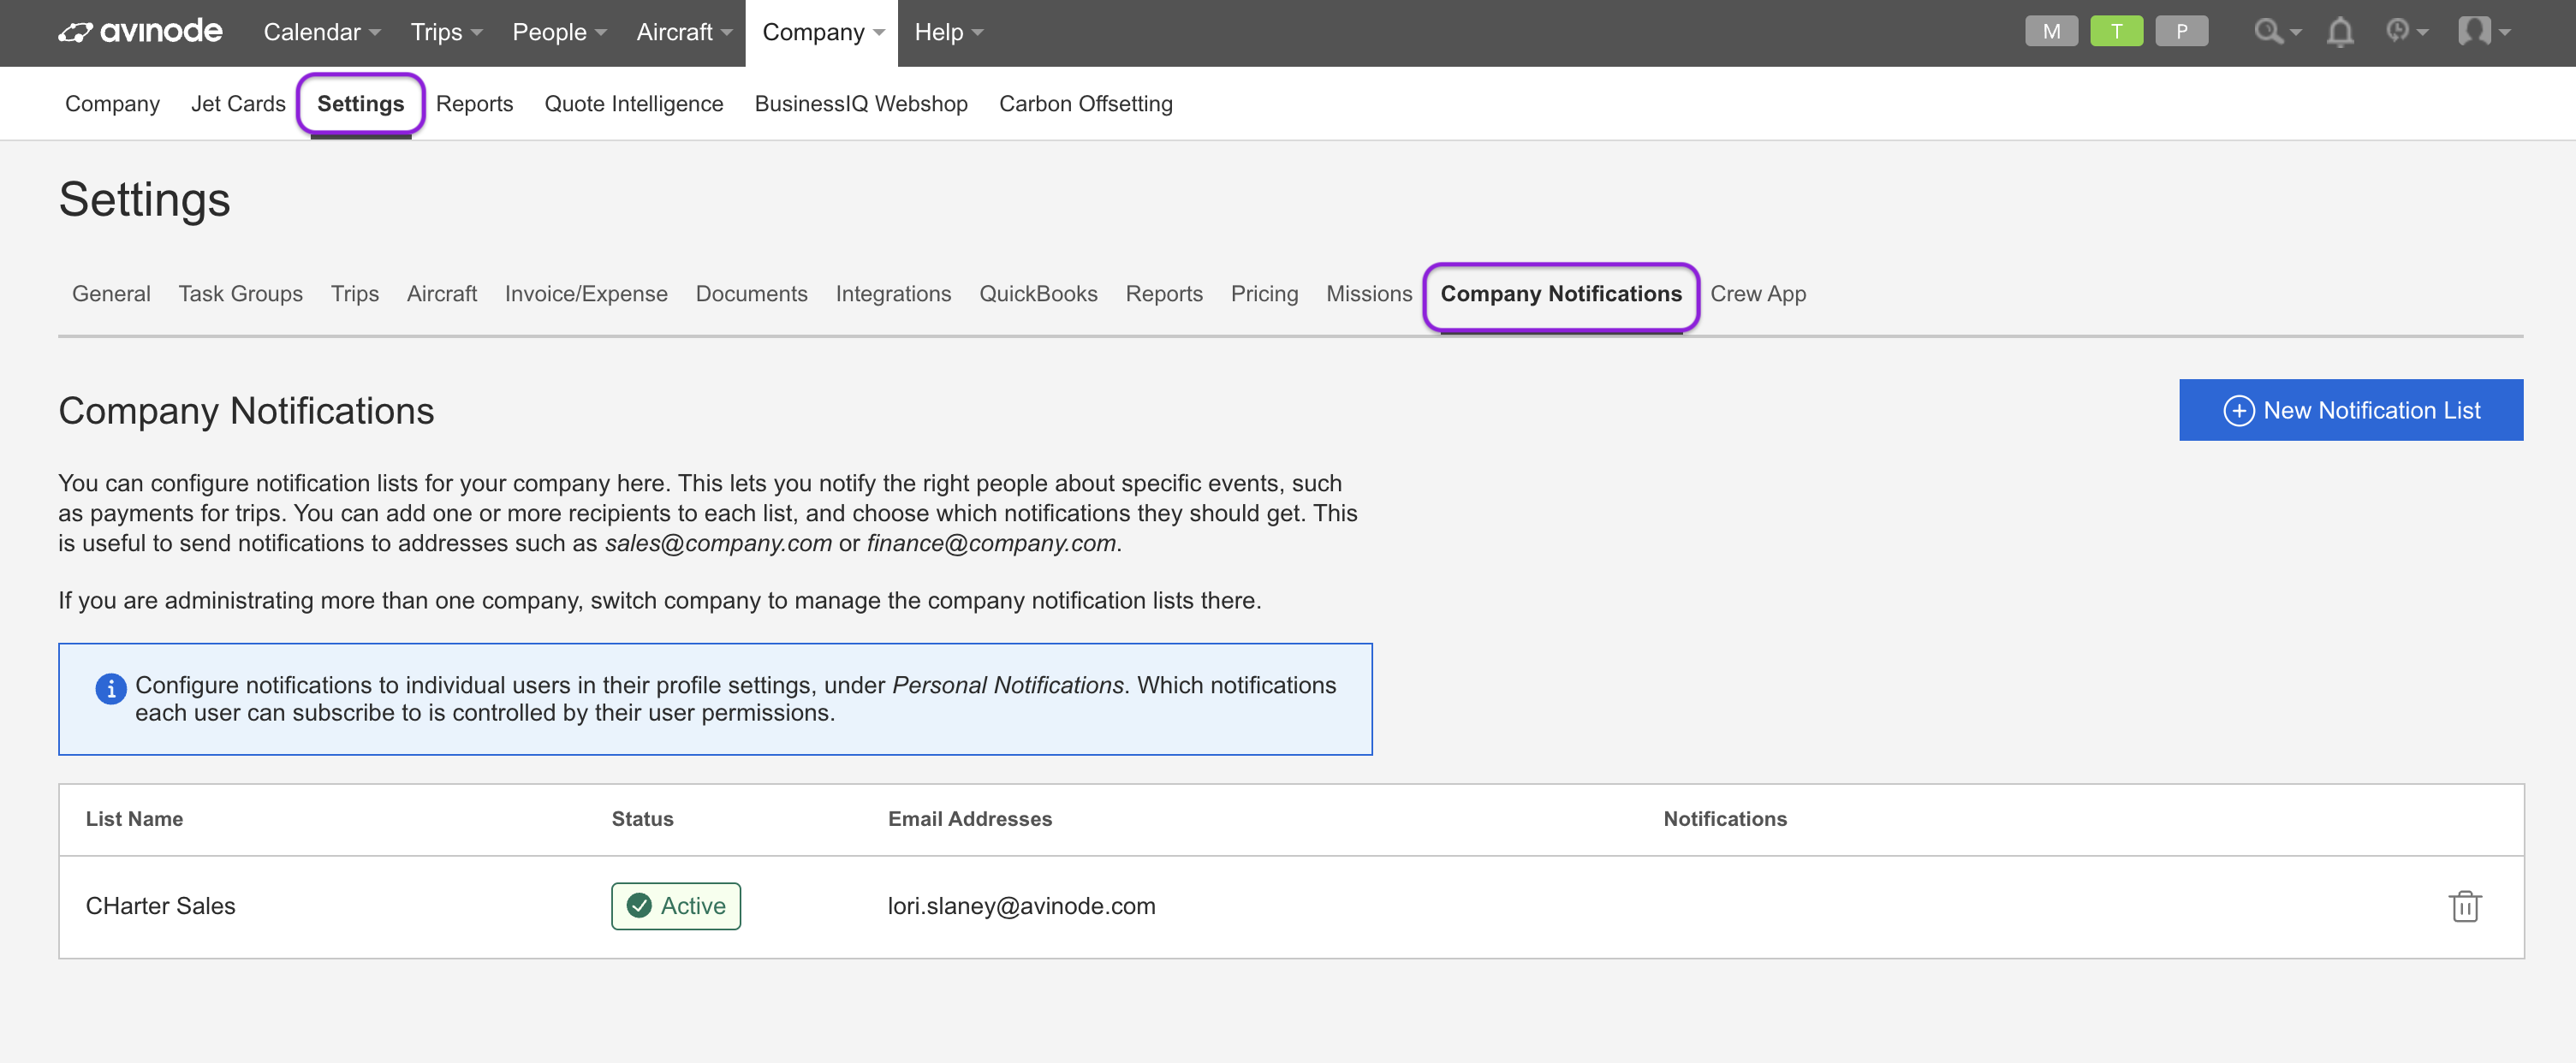
Task: Expand the Company top menu
Action: 822,32
